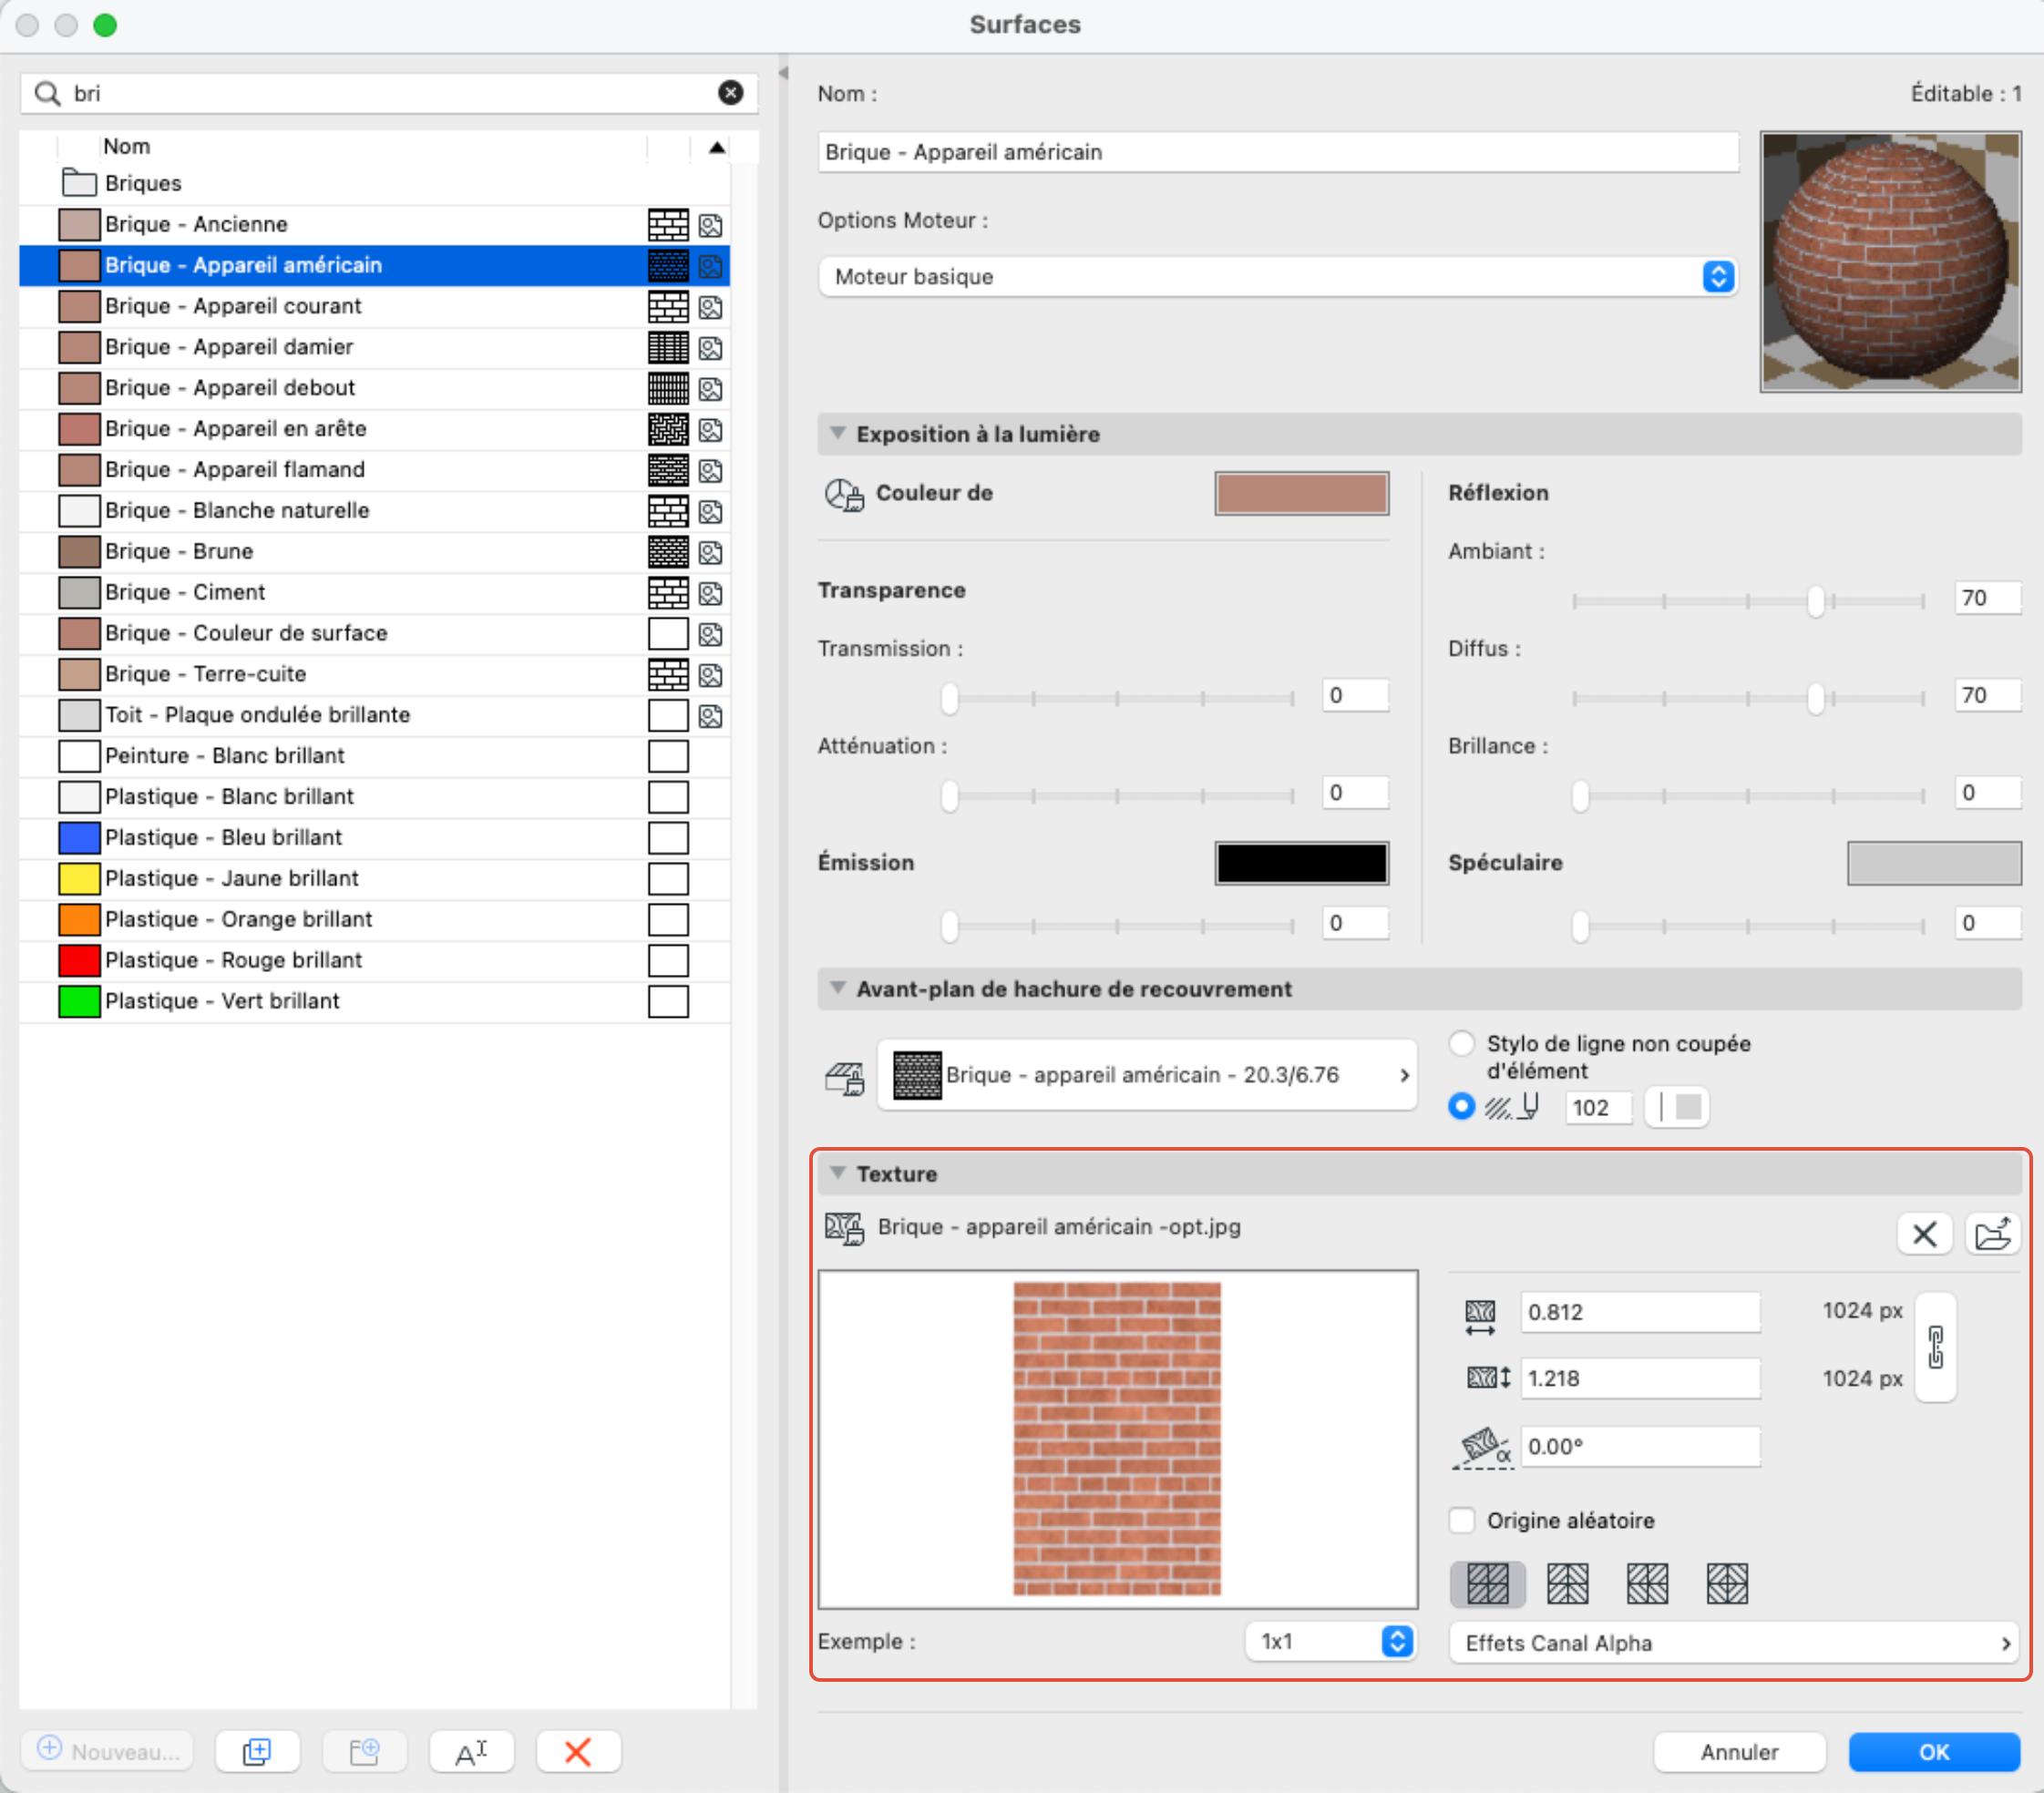Screen dimensions: 2044x1793
Task: Click the Brillance slider handle
Action: pyautogui.click(x=1580, y=796)
